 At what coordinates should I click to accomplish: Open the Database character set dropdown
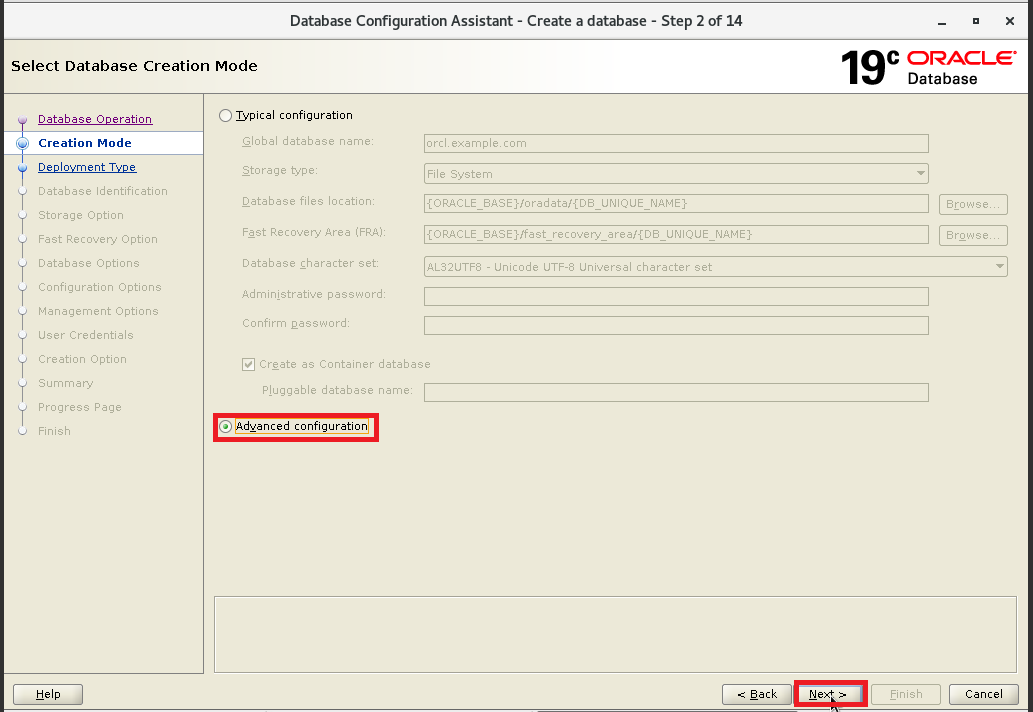pos(715,267)
